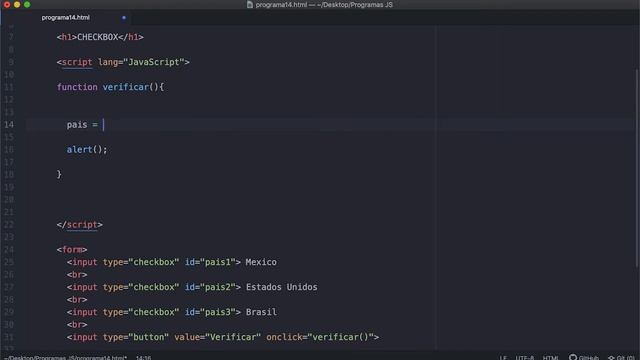
Task: Click 'CHECKBOX' heading text on line 7
Action: (98, 37)
